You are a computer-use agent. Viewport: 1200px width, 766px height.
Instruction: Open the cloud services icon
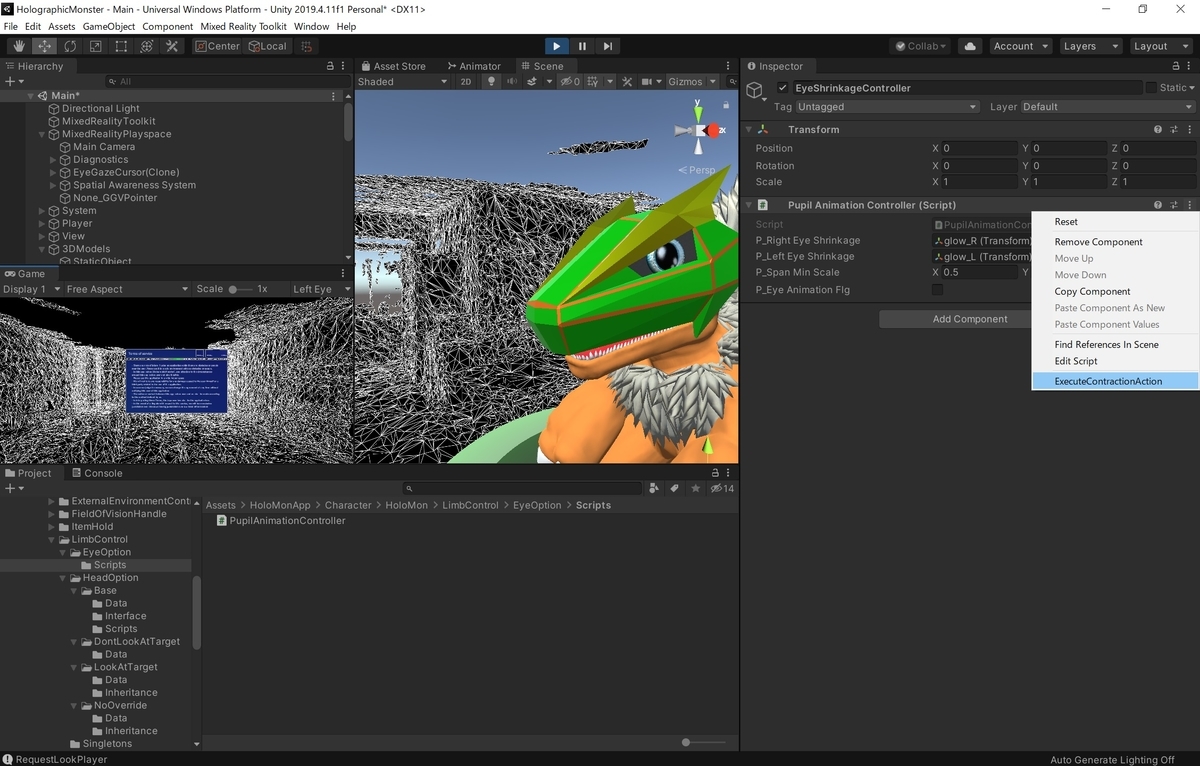970,46
